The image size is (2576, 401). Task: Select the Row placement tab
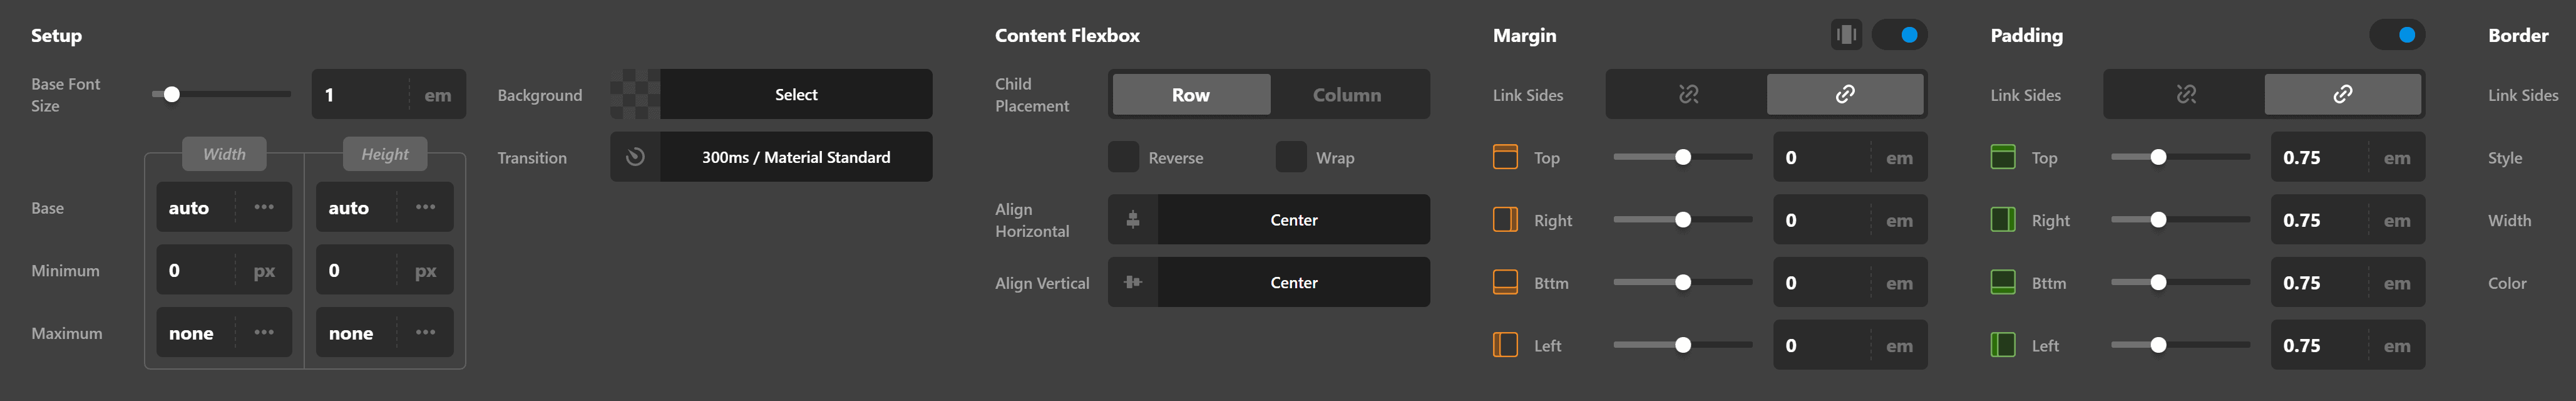click(1190, 94)
